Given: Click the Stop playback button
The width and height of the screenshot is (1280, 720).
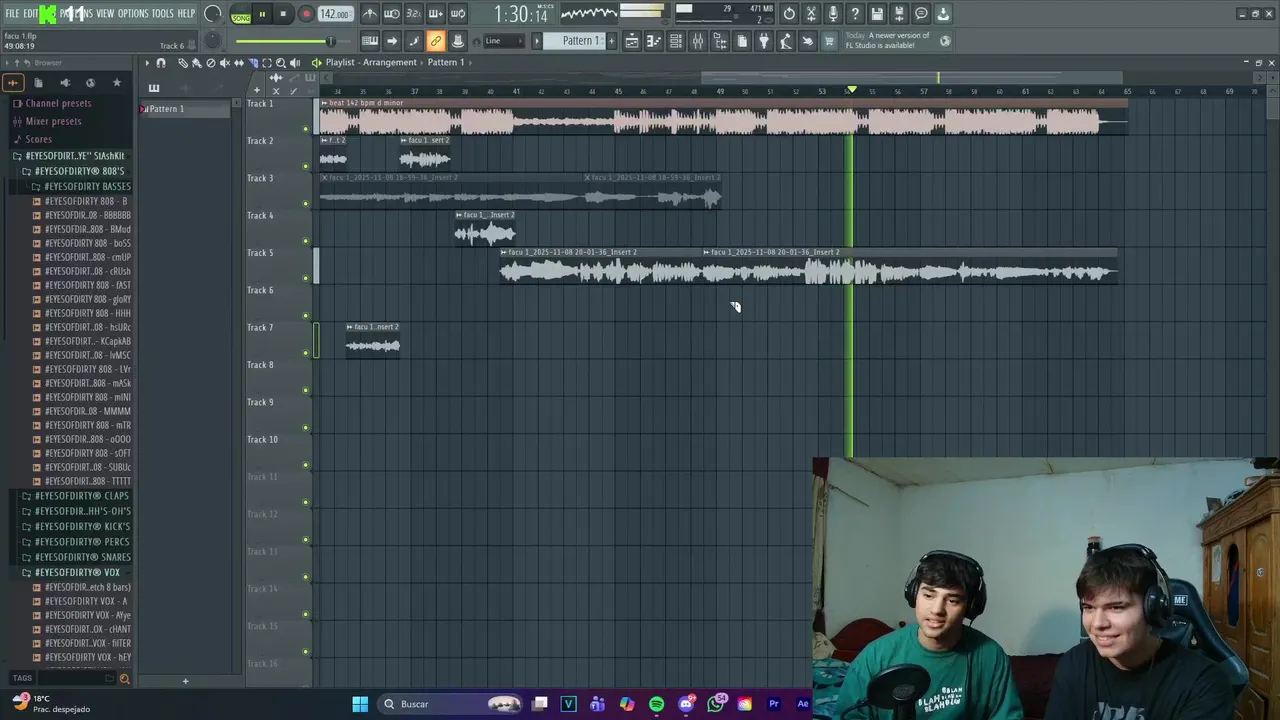Looking at the screenshot, I should click(284, 15).
